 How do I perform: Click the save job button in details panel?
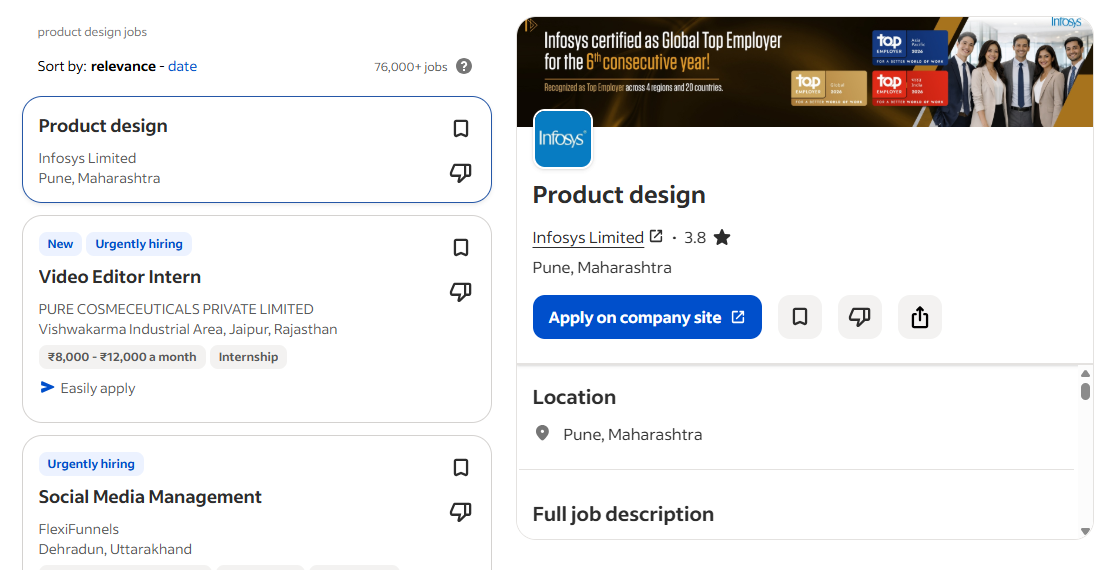pos(800,317)
